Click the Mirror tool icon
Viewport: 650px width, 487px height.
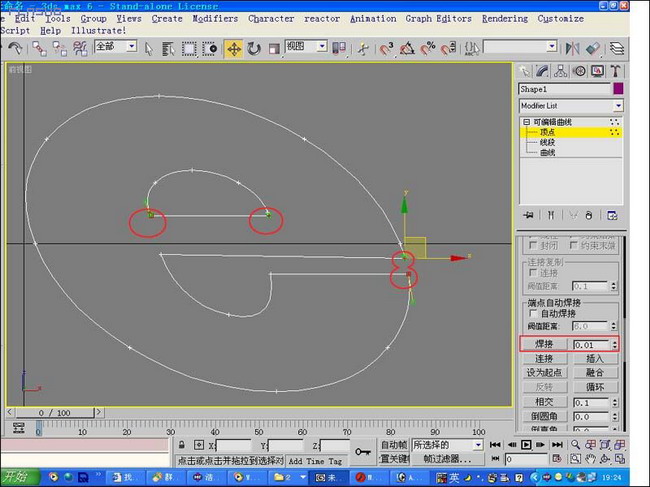572,49
